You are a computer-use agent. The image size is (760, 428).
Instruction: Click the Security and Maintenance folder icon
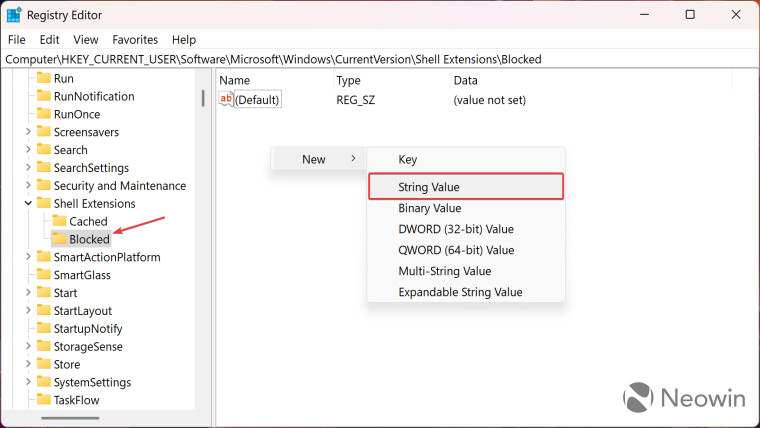[44, 185]
